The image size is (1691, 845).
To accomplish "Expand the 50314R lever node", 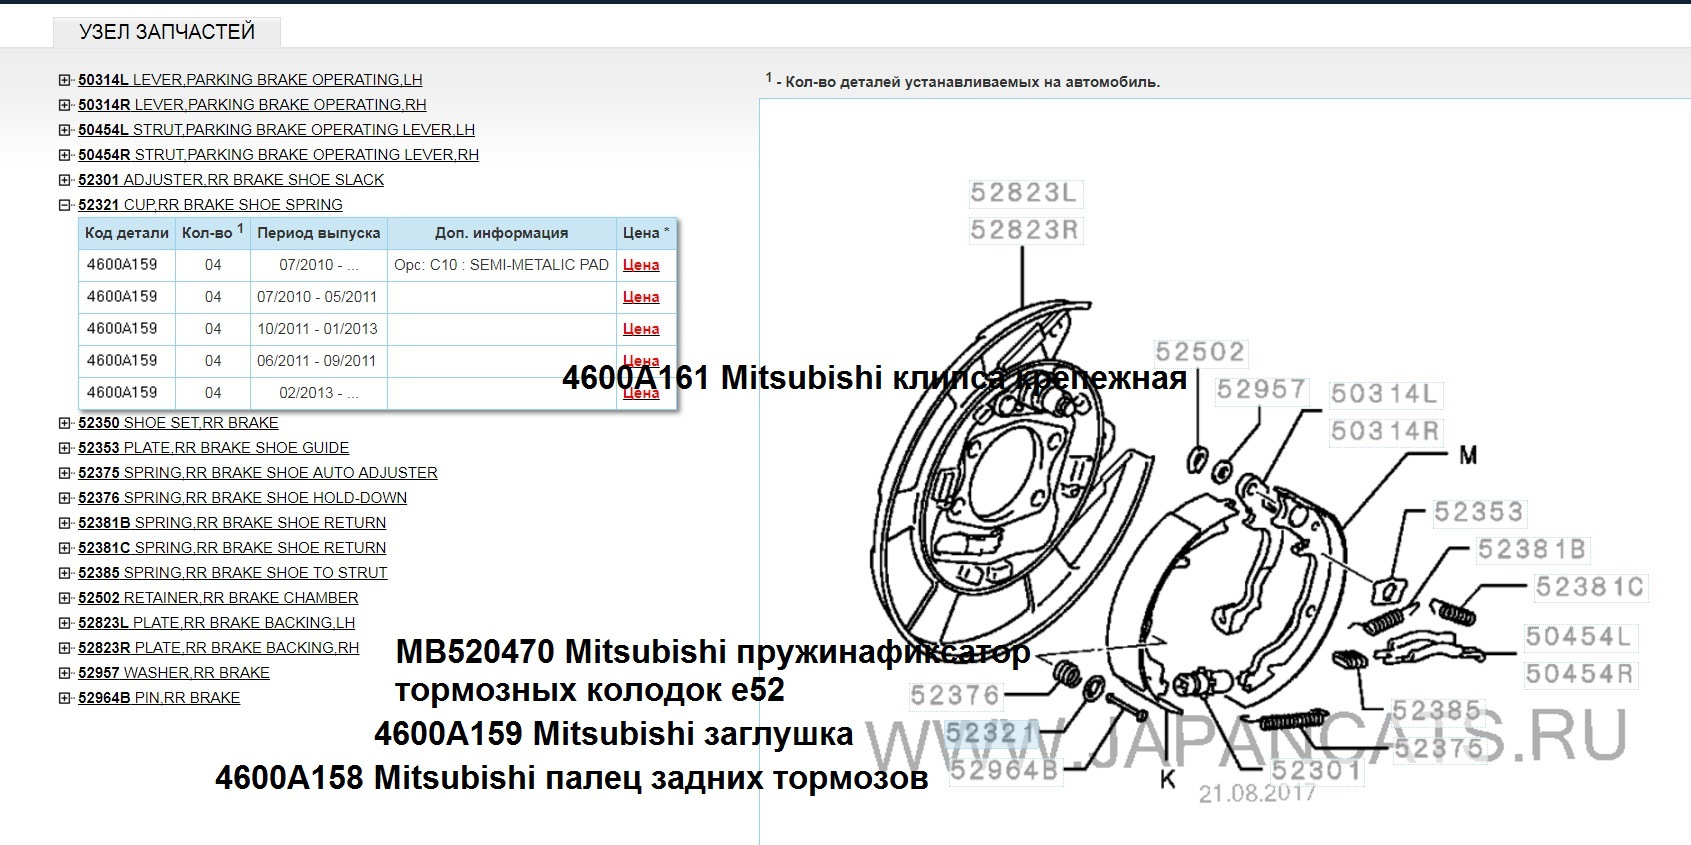I will 65,105.
